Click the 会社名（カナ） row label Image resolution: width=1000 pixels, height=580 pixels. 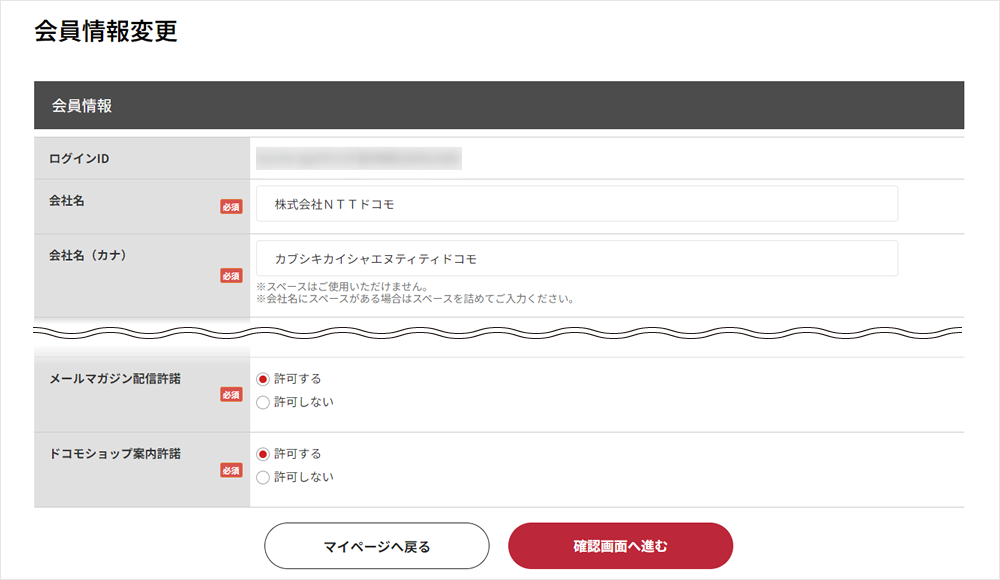(x=88, y=255)
